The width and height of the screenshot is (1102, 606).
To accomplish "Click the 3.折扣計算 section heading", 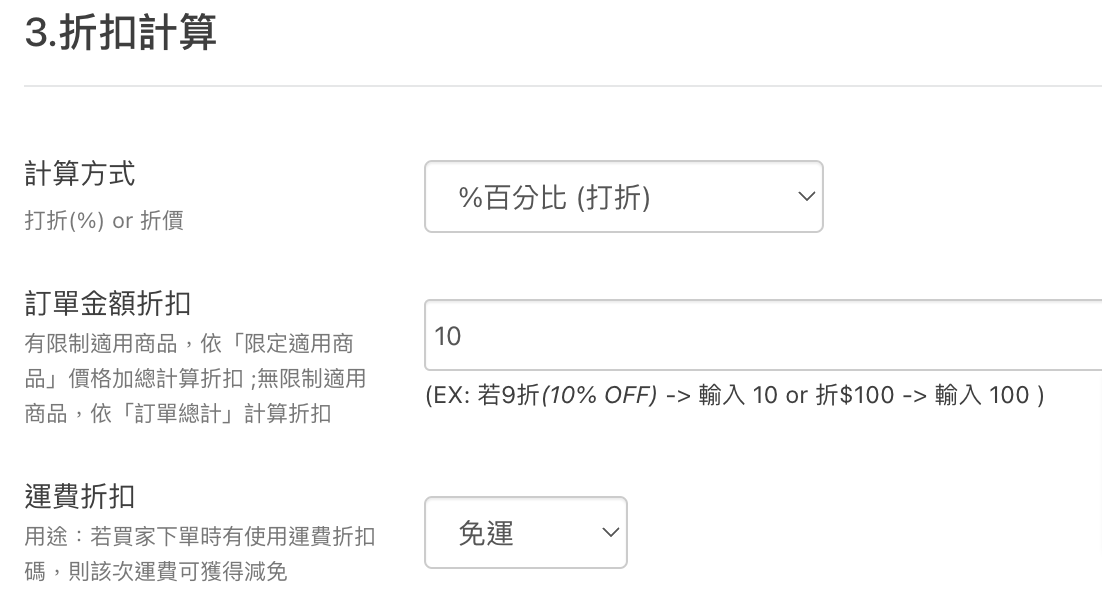I will pos(121,35).
